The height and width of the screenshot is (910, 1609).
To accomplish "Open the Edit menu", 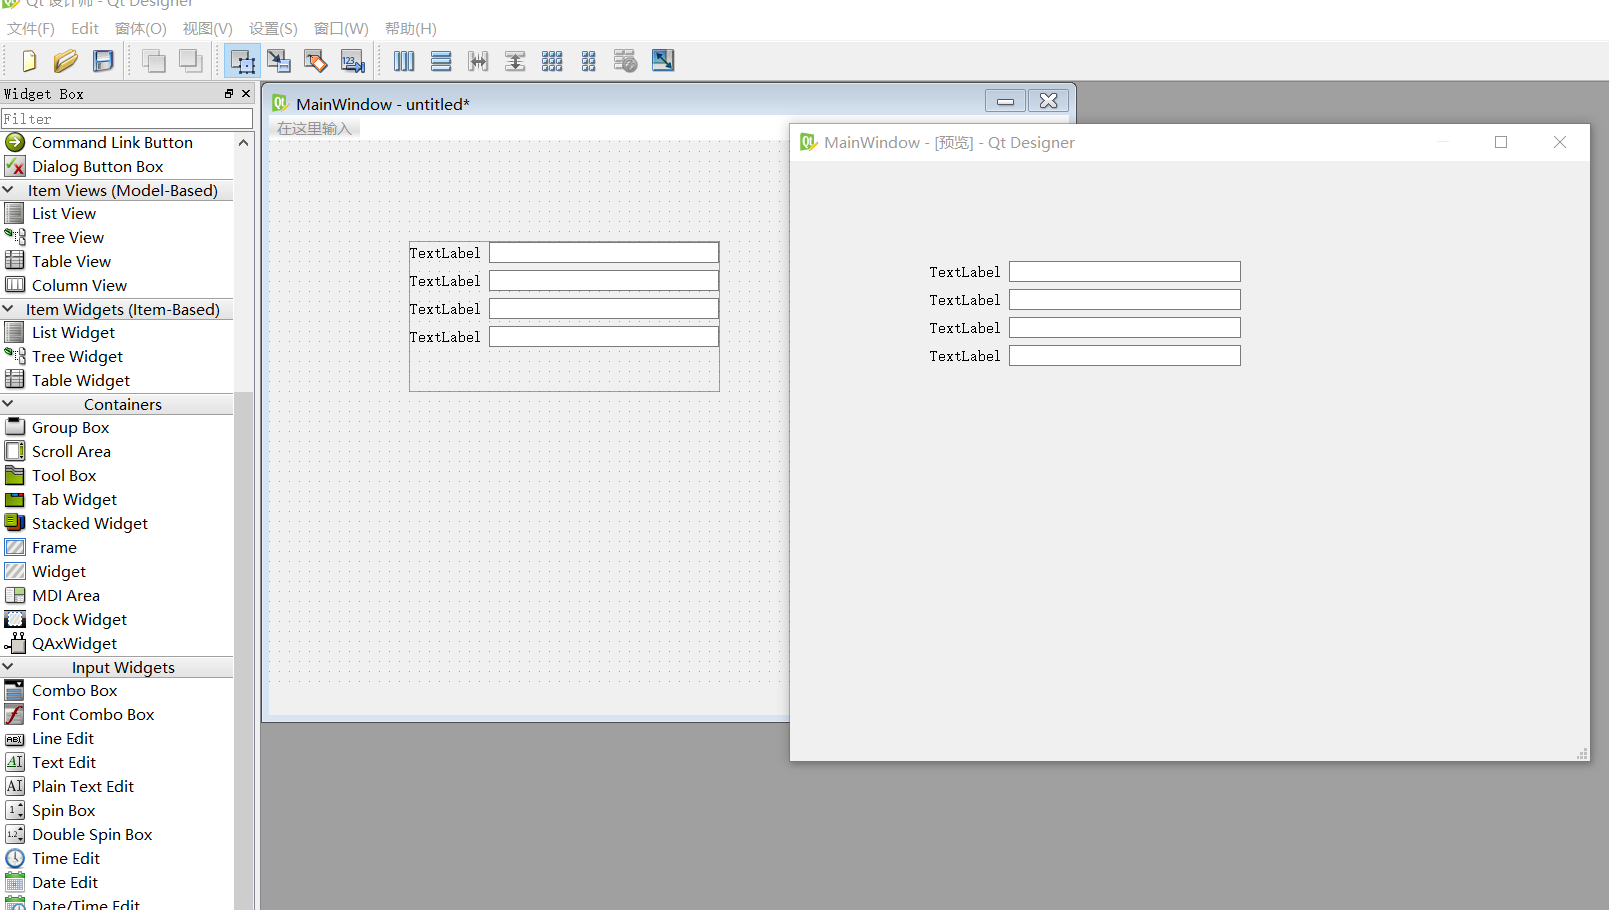I will click(x=85, y=29).
